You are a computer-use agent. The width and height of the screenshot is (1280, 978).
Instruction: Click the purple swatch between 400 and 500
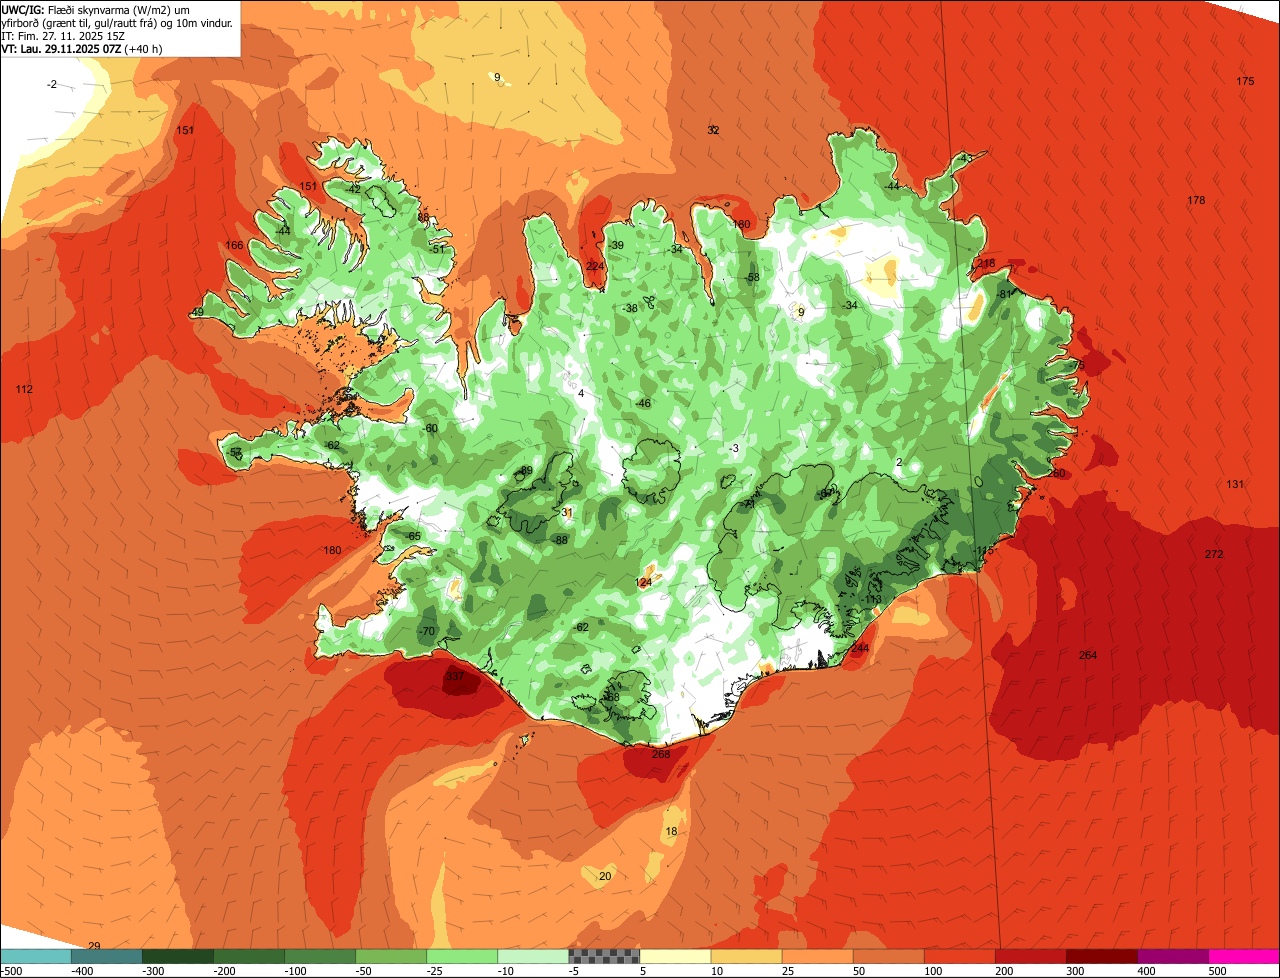click(x=1172, y=956)
